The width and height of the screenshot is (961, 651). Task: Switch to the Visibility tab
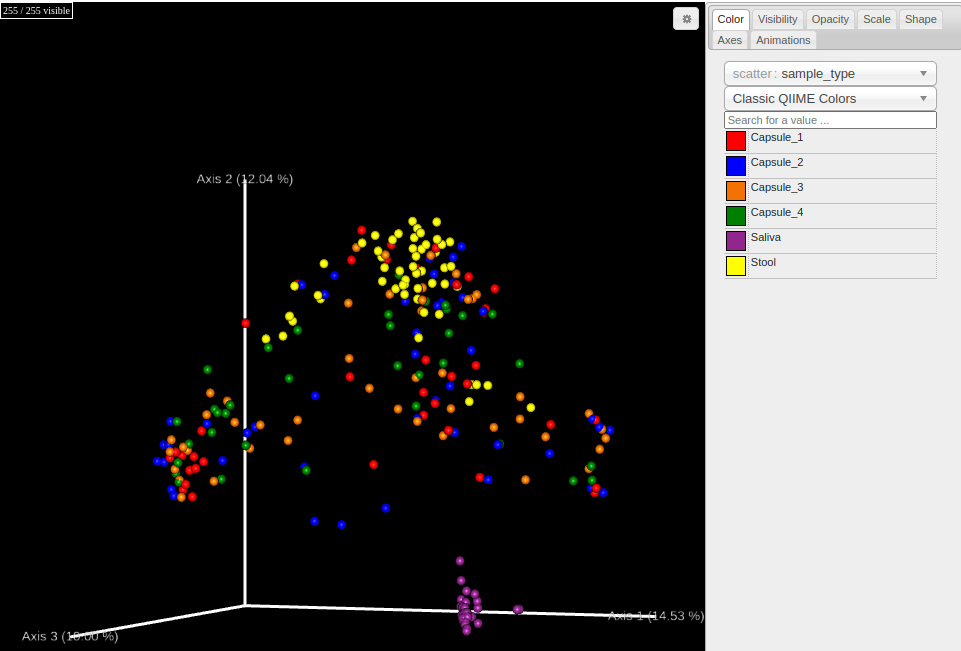[x=777, y=19]
